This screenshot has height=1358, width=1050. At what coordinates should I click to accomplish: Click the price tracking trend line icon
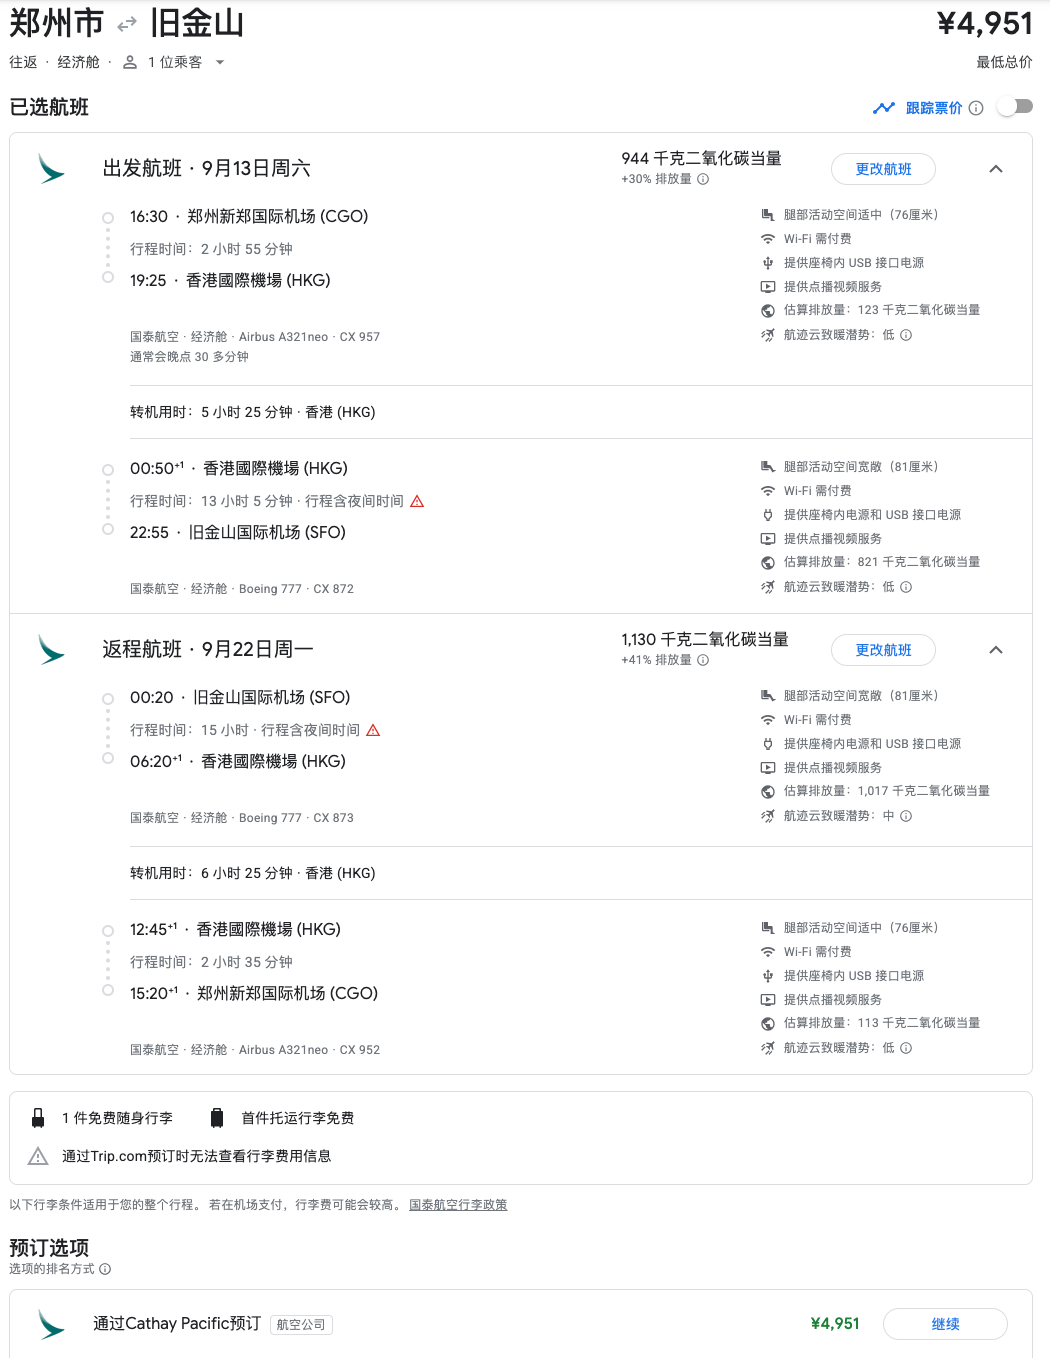(884, 108)
